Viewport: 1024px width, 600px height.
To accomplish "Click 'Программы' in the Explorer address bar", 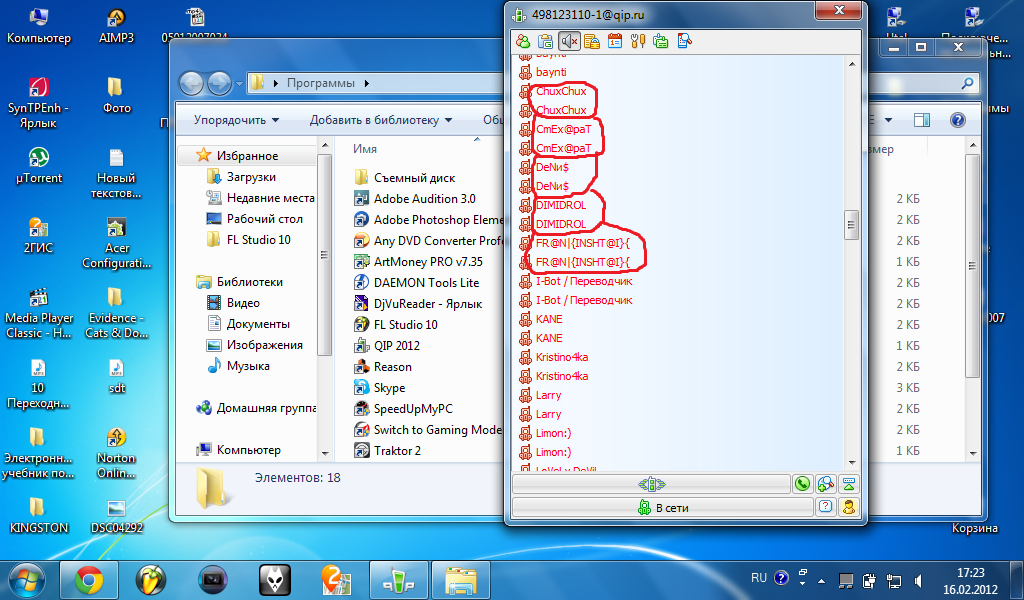I will point(321,84).
